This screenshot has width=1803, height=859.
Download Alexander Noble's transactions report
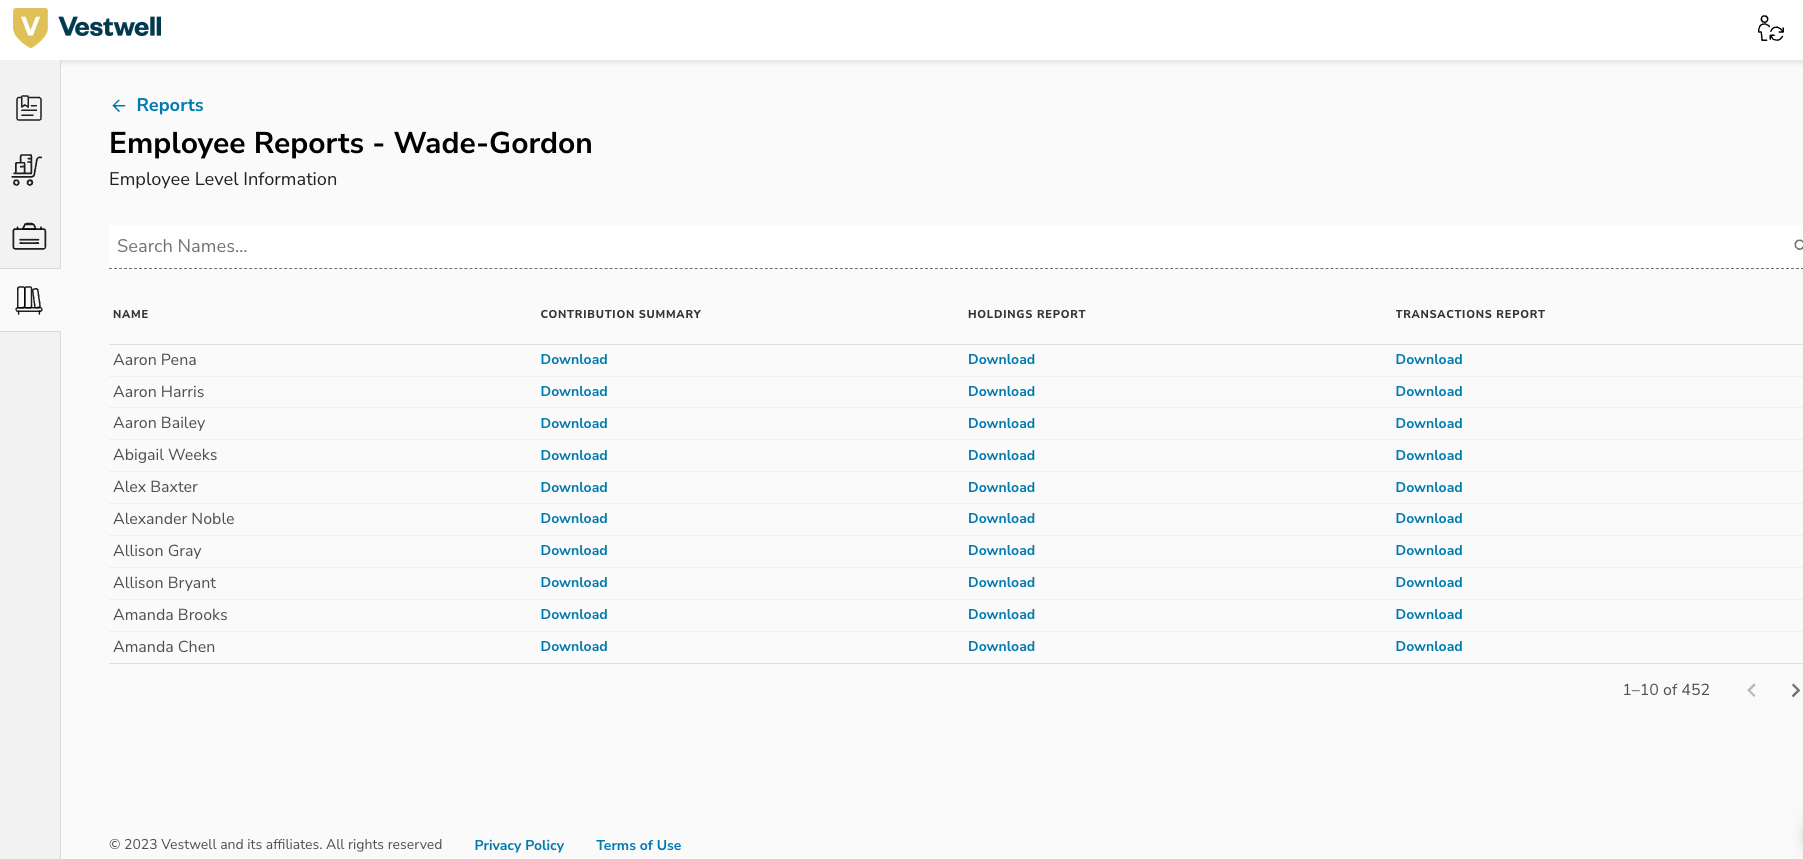(1429, 519)
